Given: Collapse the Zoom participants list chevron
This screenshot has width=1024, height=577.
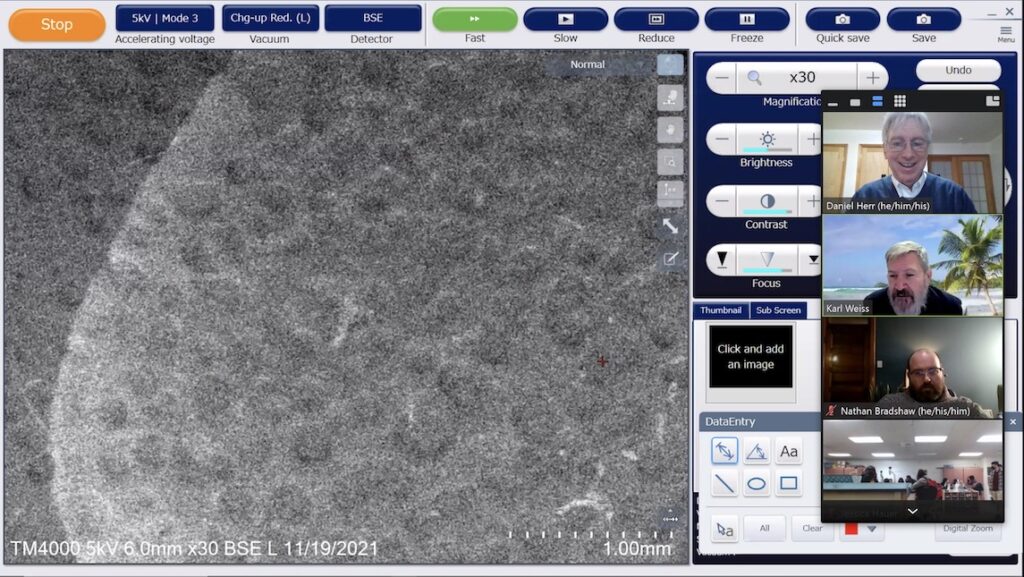Looking at the screenshot, I should pos(912,511).
